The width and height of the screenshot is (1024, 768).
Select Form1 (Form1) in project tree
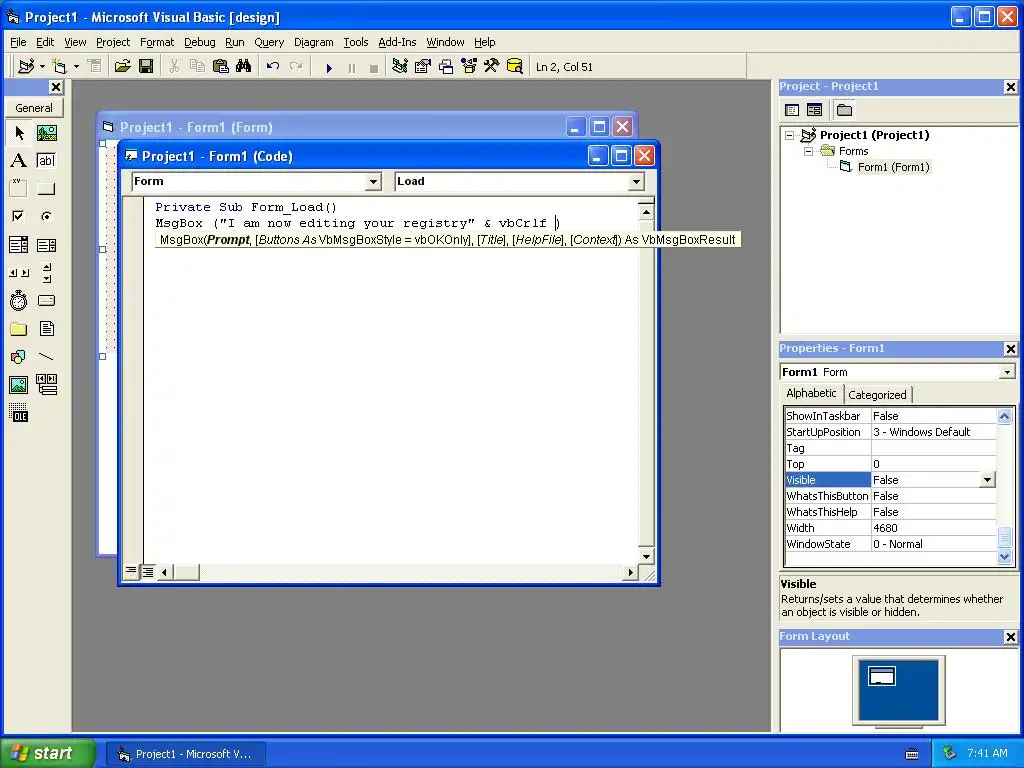coord(893,167)
